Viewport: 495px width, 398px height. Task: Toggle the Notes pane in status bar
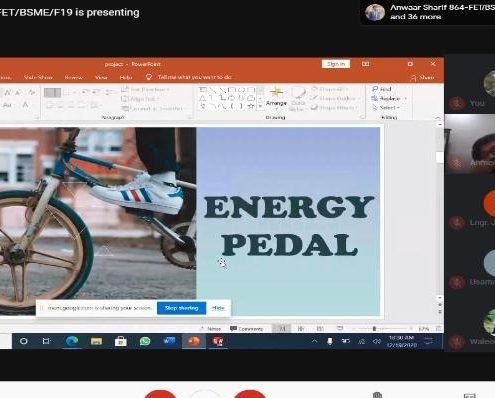(210, 329)
